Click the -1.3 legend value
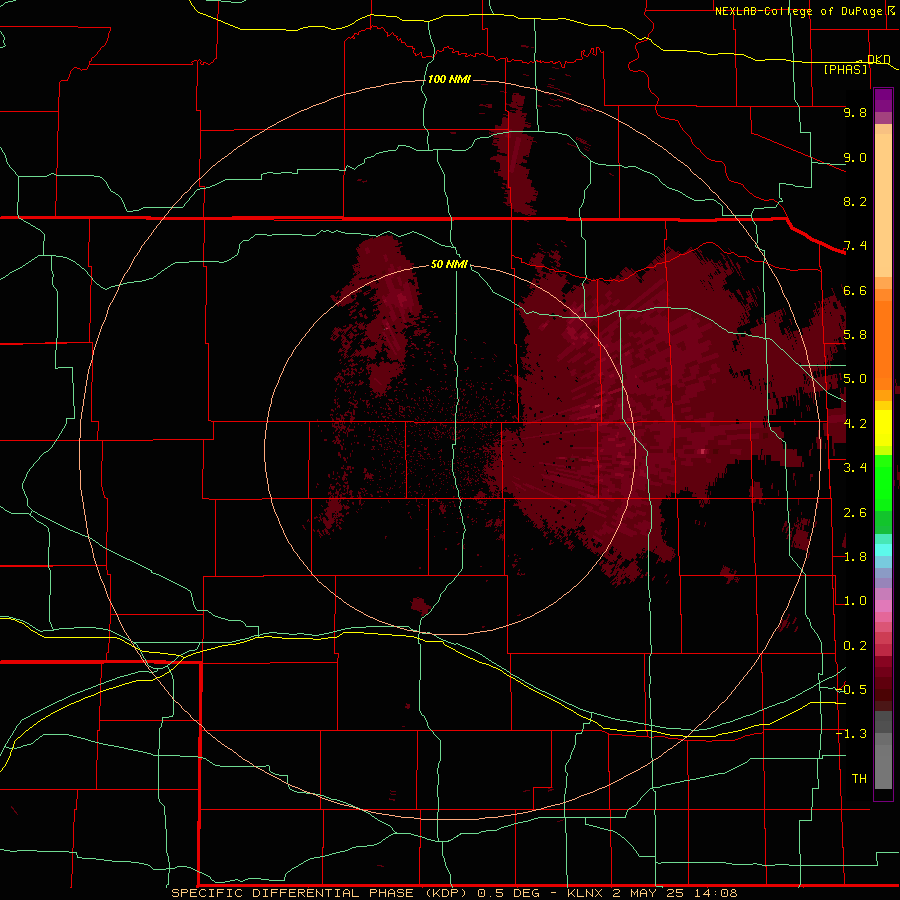Image resolution: width=900 pixels, height=900 pixels. click(851, 734)
